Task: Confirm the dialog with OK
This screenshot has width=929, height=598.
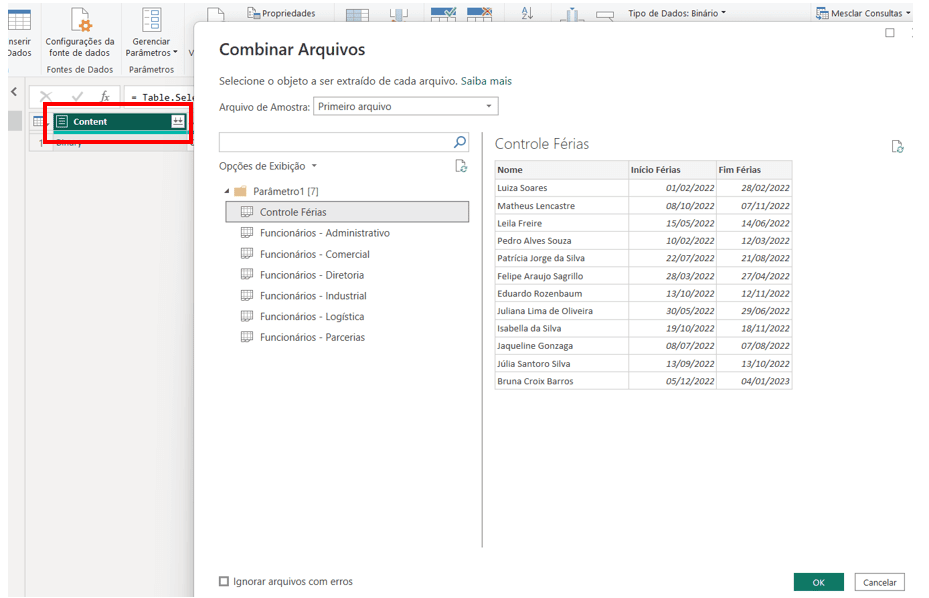Action: (x=819, y=582)
